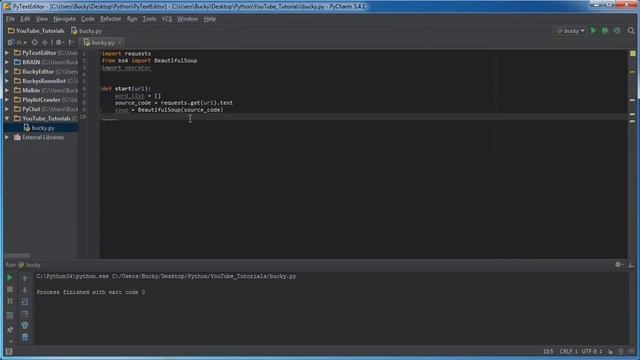Open the Tools menu
This screenshot has height=360, width=640.
coord(149,19)
